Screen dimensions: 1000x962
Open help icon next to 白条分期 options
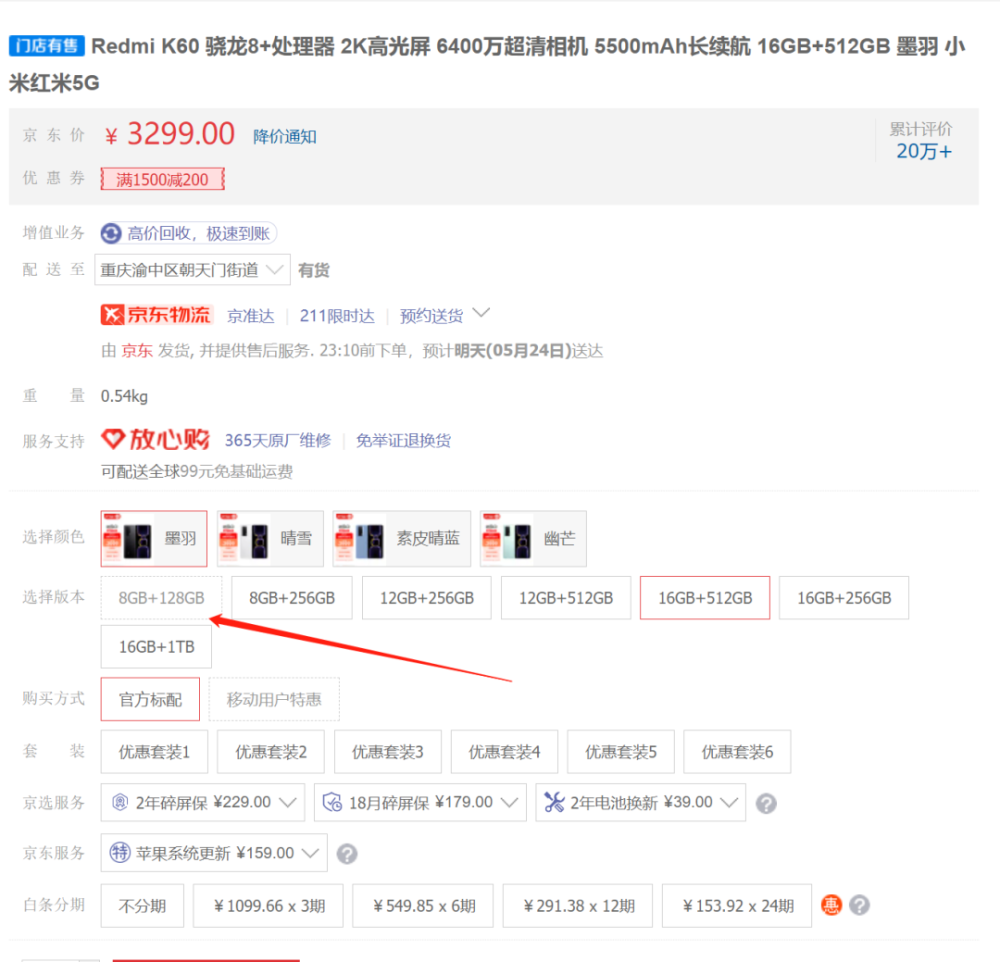pyautogui.click(x=859, y=905)
